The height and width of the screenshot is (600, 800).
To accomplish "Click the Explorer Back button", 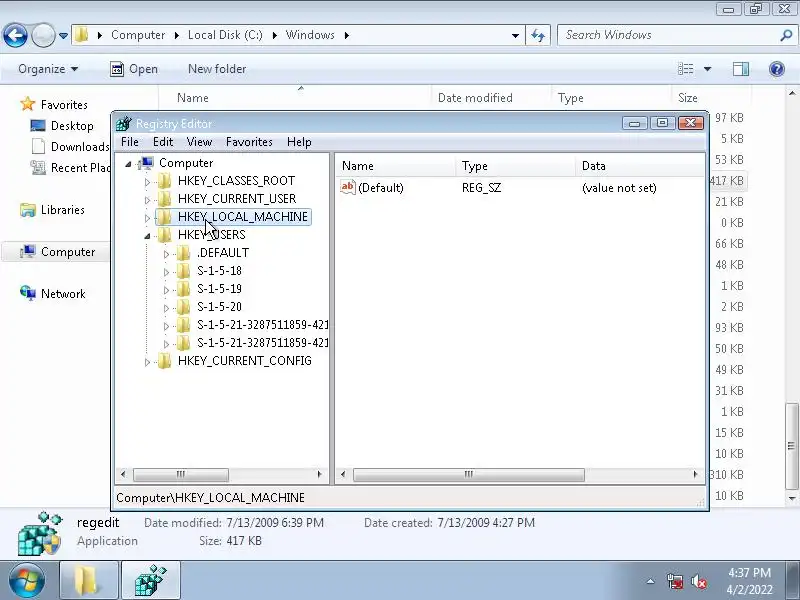I will point(15,36).
